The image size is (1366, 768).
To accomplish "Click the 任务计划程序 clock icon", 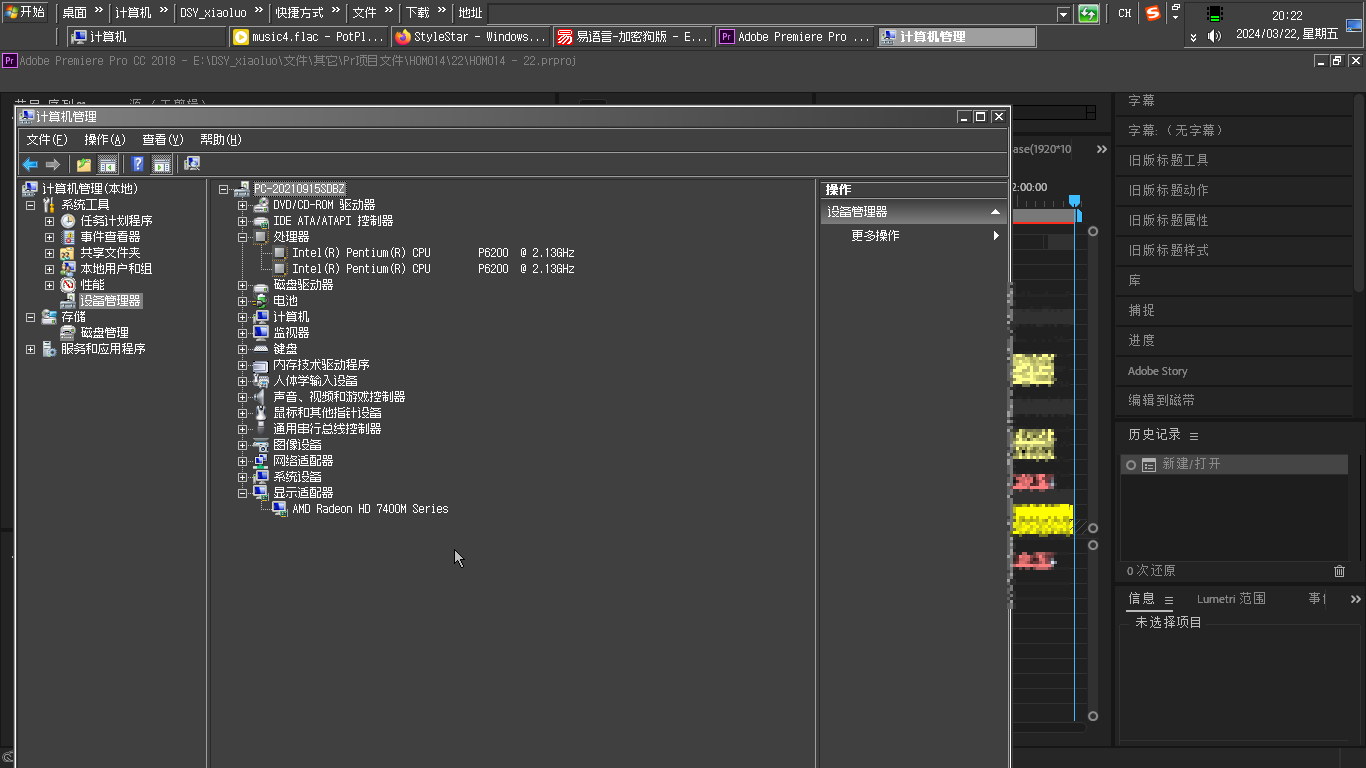I will click(68, 221).
